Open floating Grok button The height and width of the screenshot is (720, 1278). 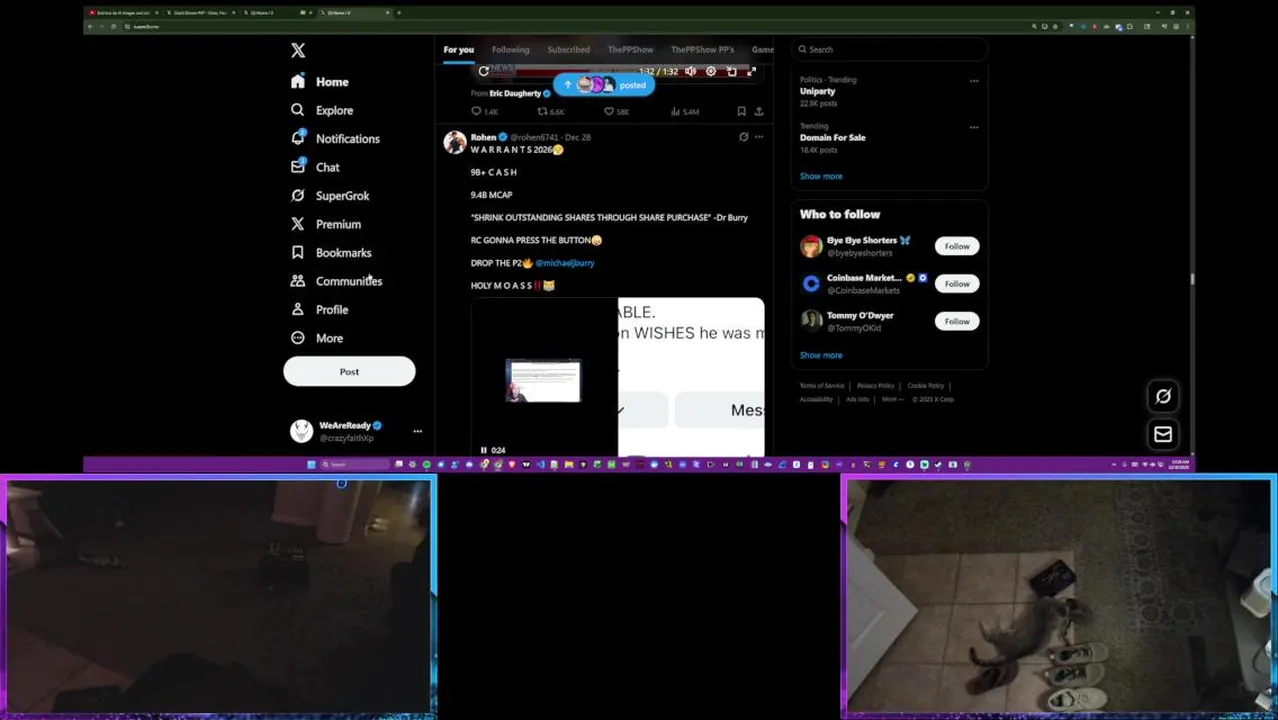(x=1163, y=396)
